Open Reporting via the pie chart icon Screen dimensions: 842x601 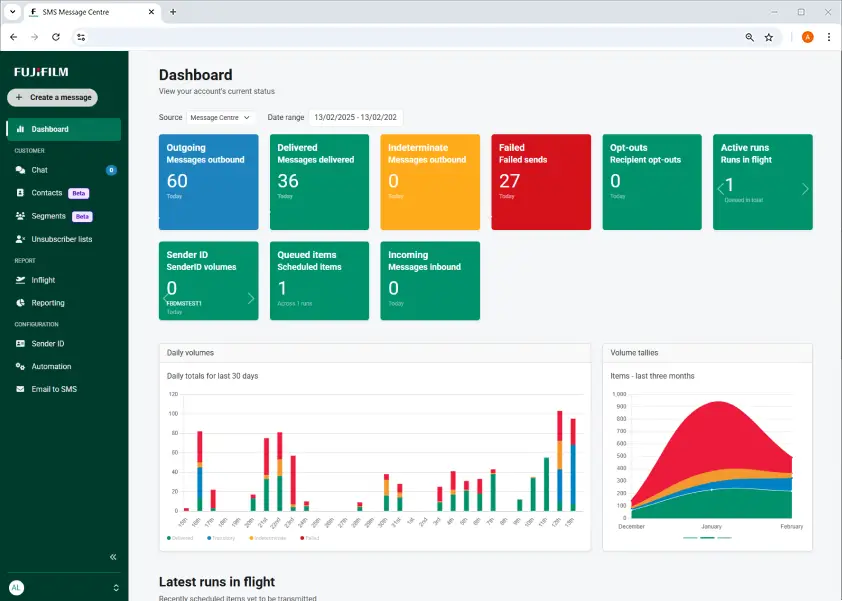click(21, 303)
